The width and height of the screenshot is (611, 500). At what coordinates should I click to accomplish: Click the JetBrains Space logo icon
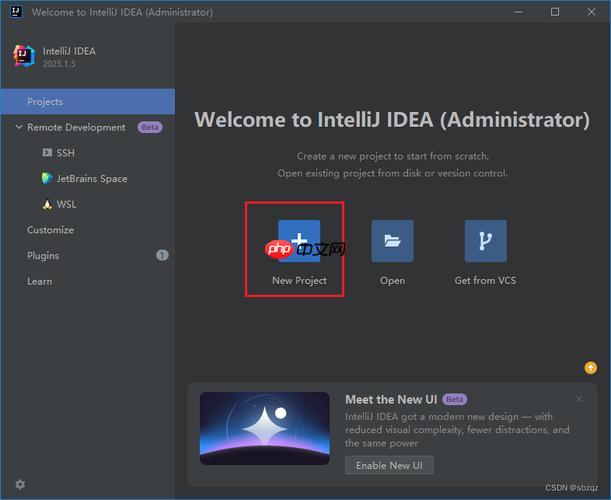47,178
